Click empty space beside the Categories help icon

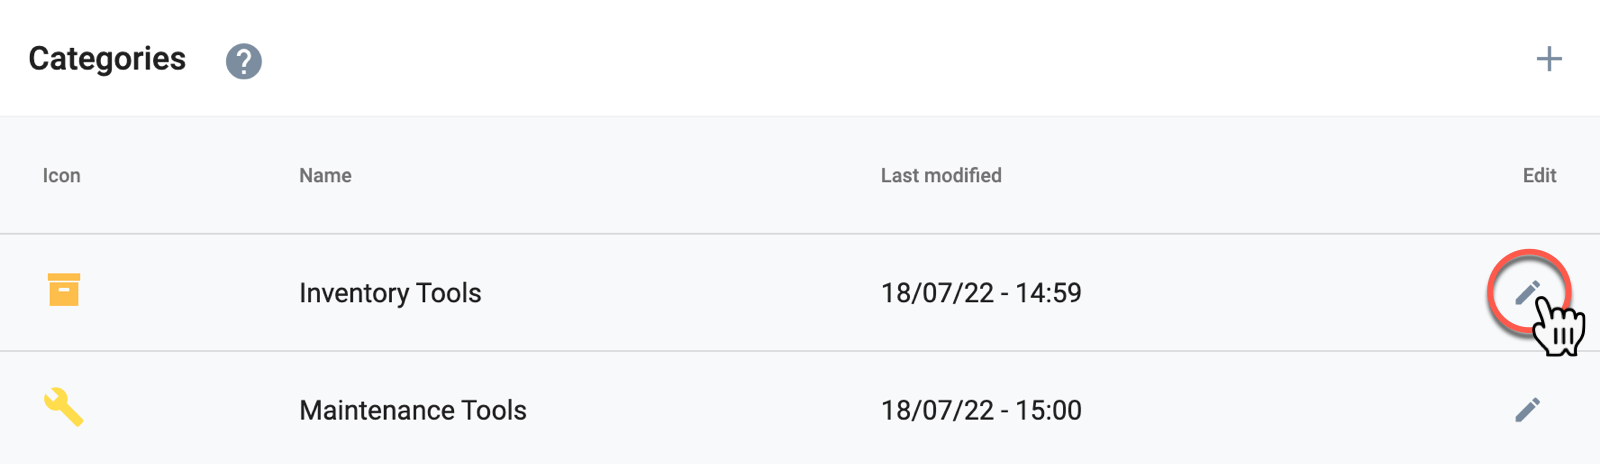pyautogui.click(x=800, y=59)
